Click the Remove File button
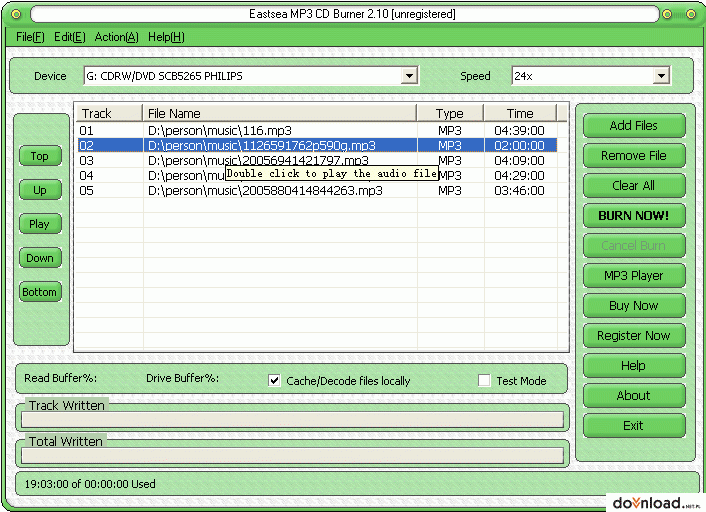This screenshot has width=706, height=512. pos(634,156)
